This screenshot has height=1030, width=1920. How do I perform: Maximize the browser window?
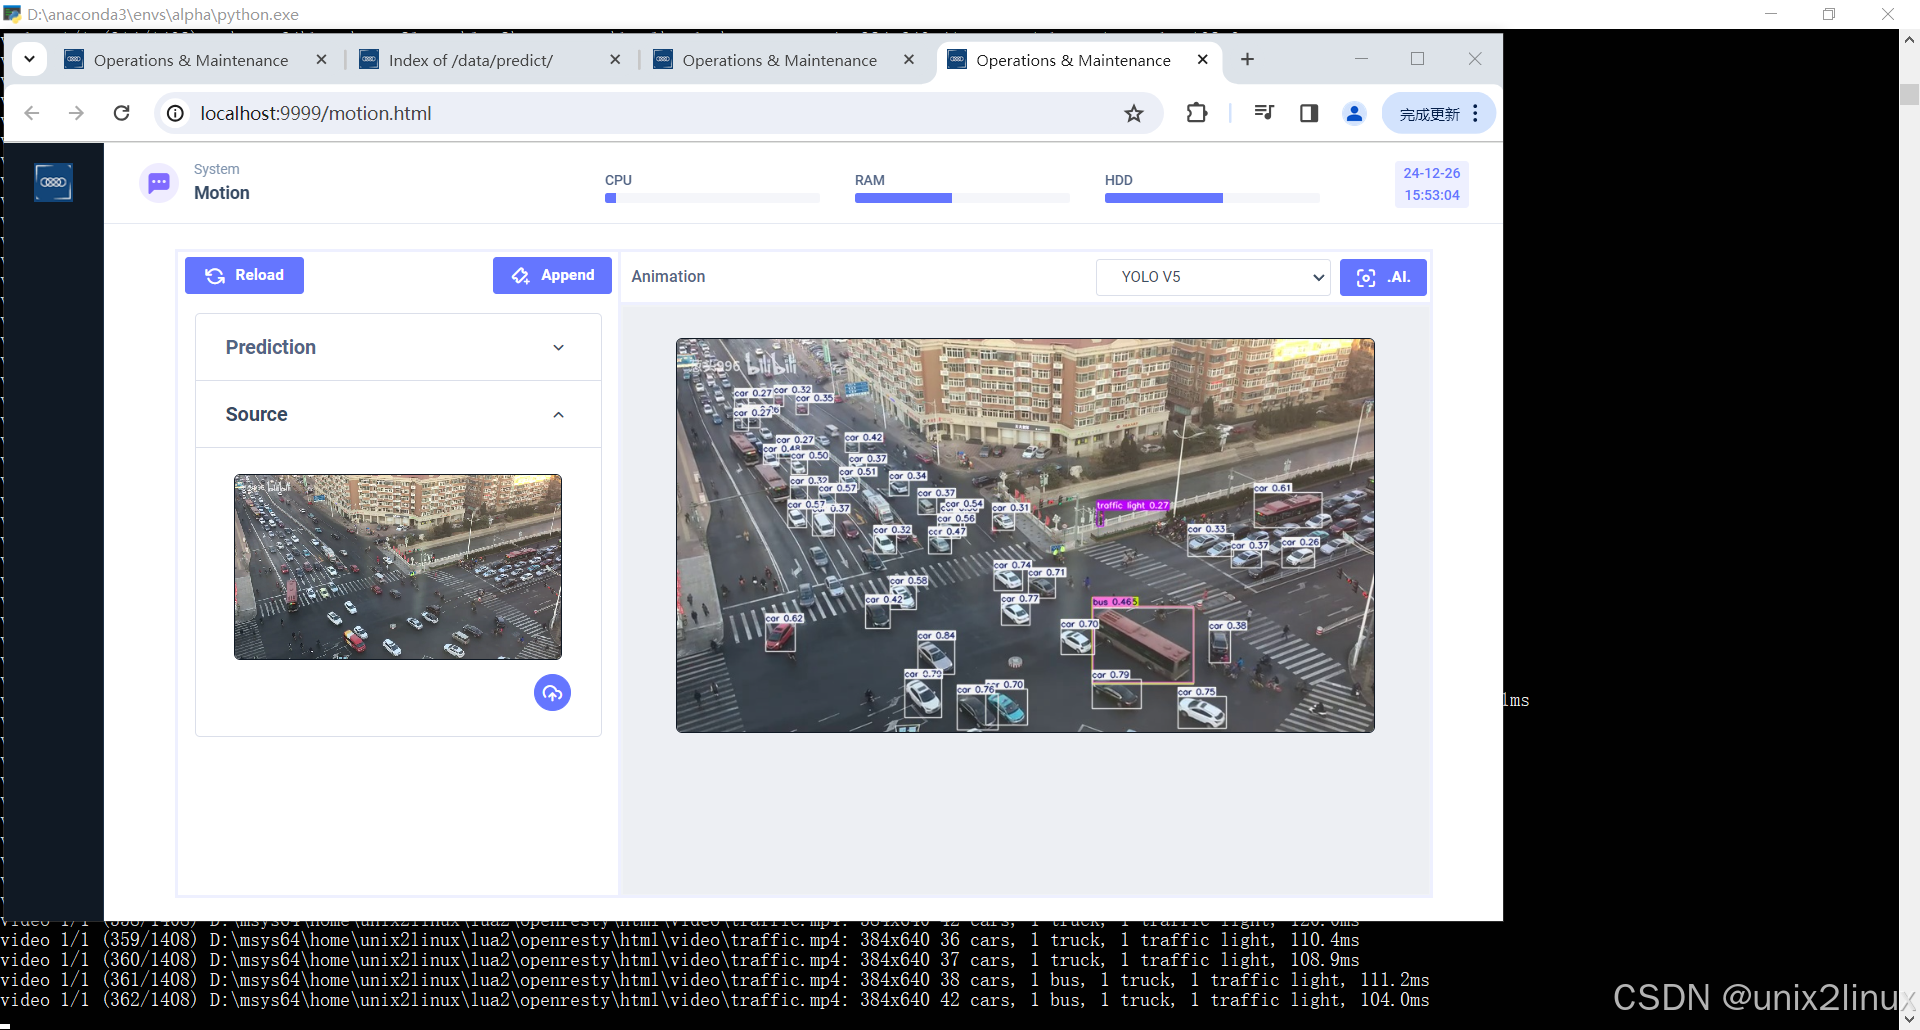1417,59
